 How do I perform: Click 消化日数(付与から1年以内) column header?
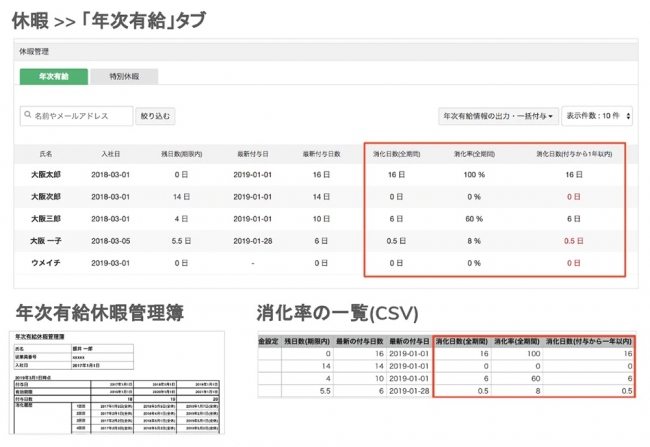coord(574,154)
